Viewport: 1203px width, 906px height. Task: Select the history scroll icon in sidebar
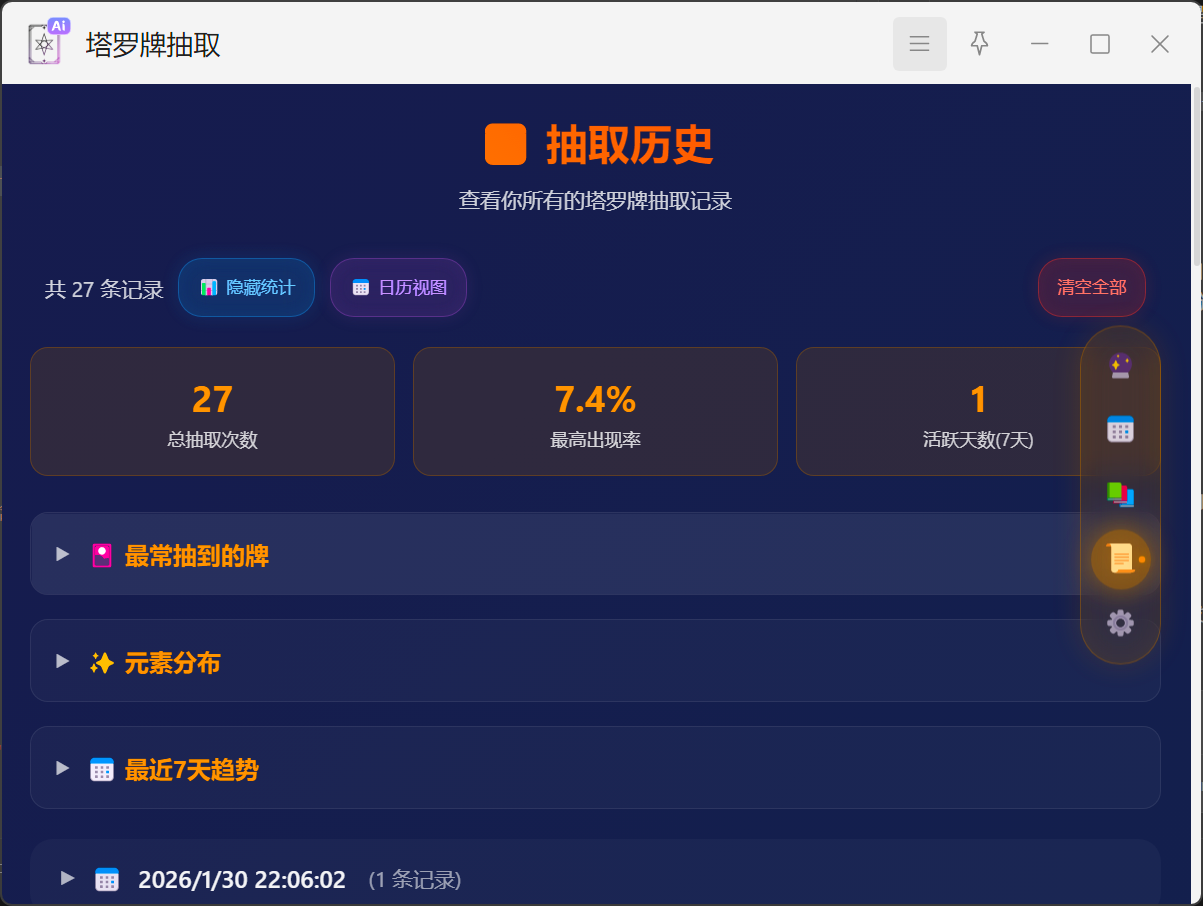coord(1120,559)
